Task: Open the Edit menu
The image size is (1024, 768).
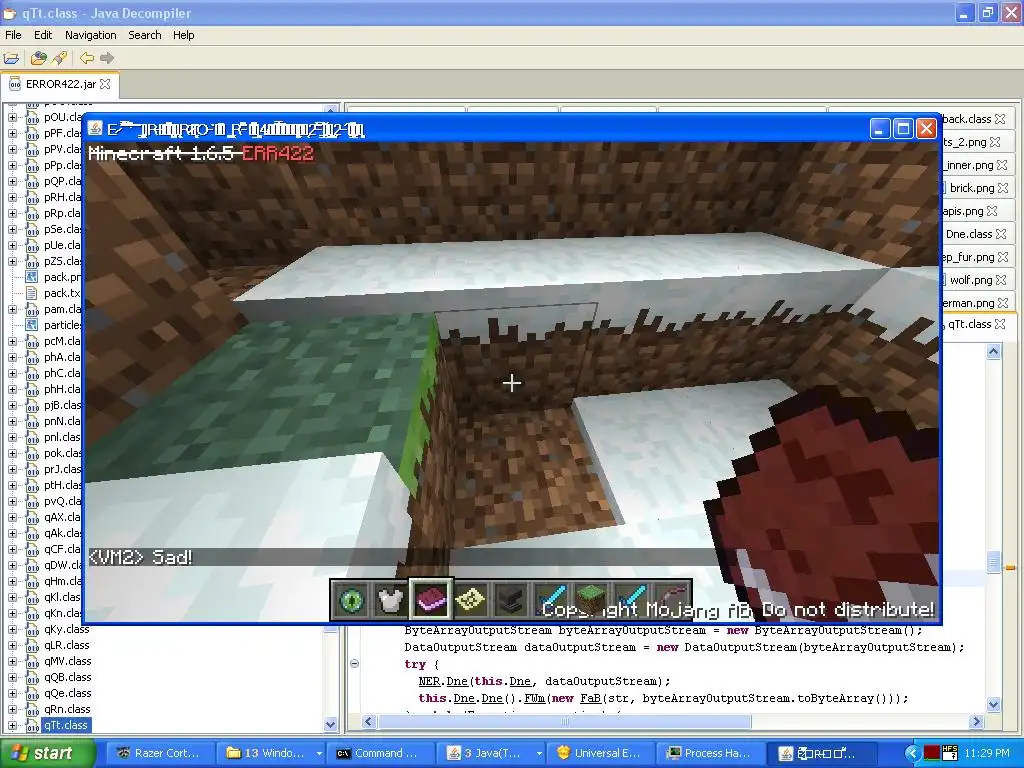Action: click(43, 35)
